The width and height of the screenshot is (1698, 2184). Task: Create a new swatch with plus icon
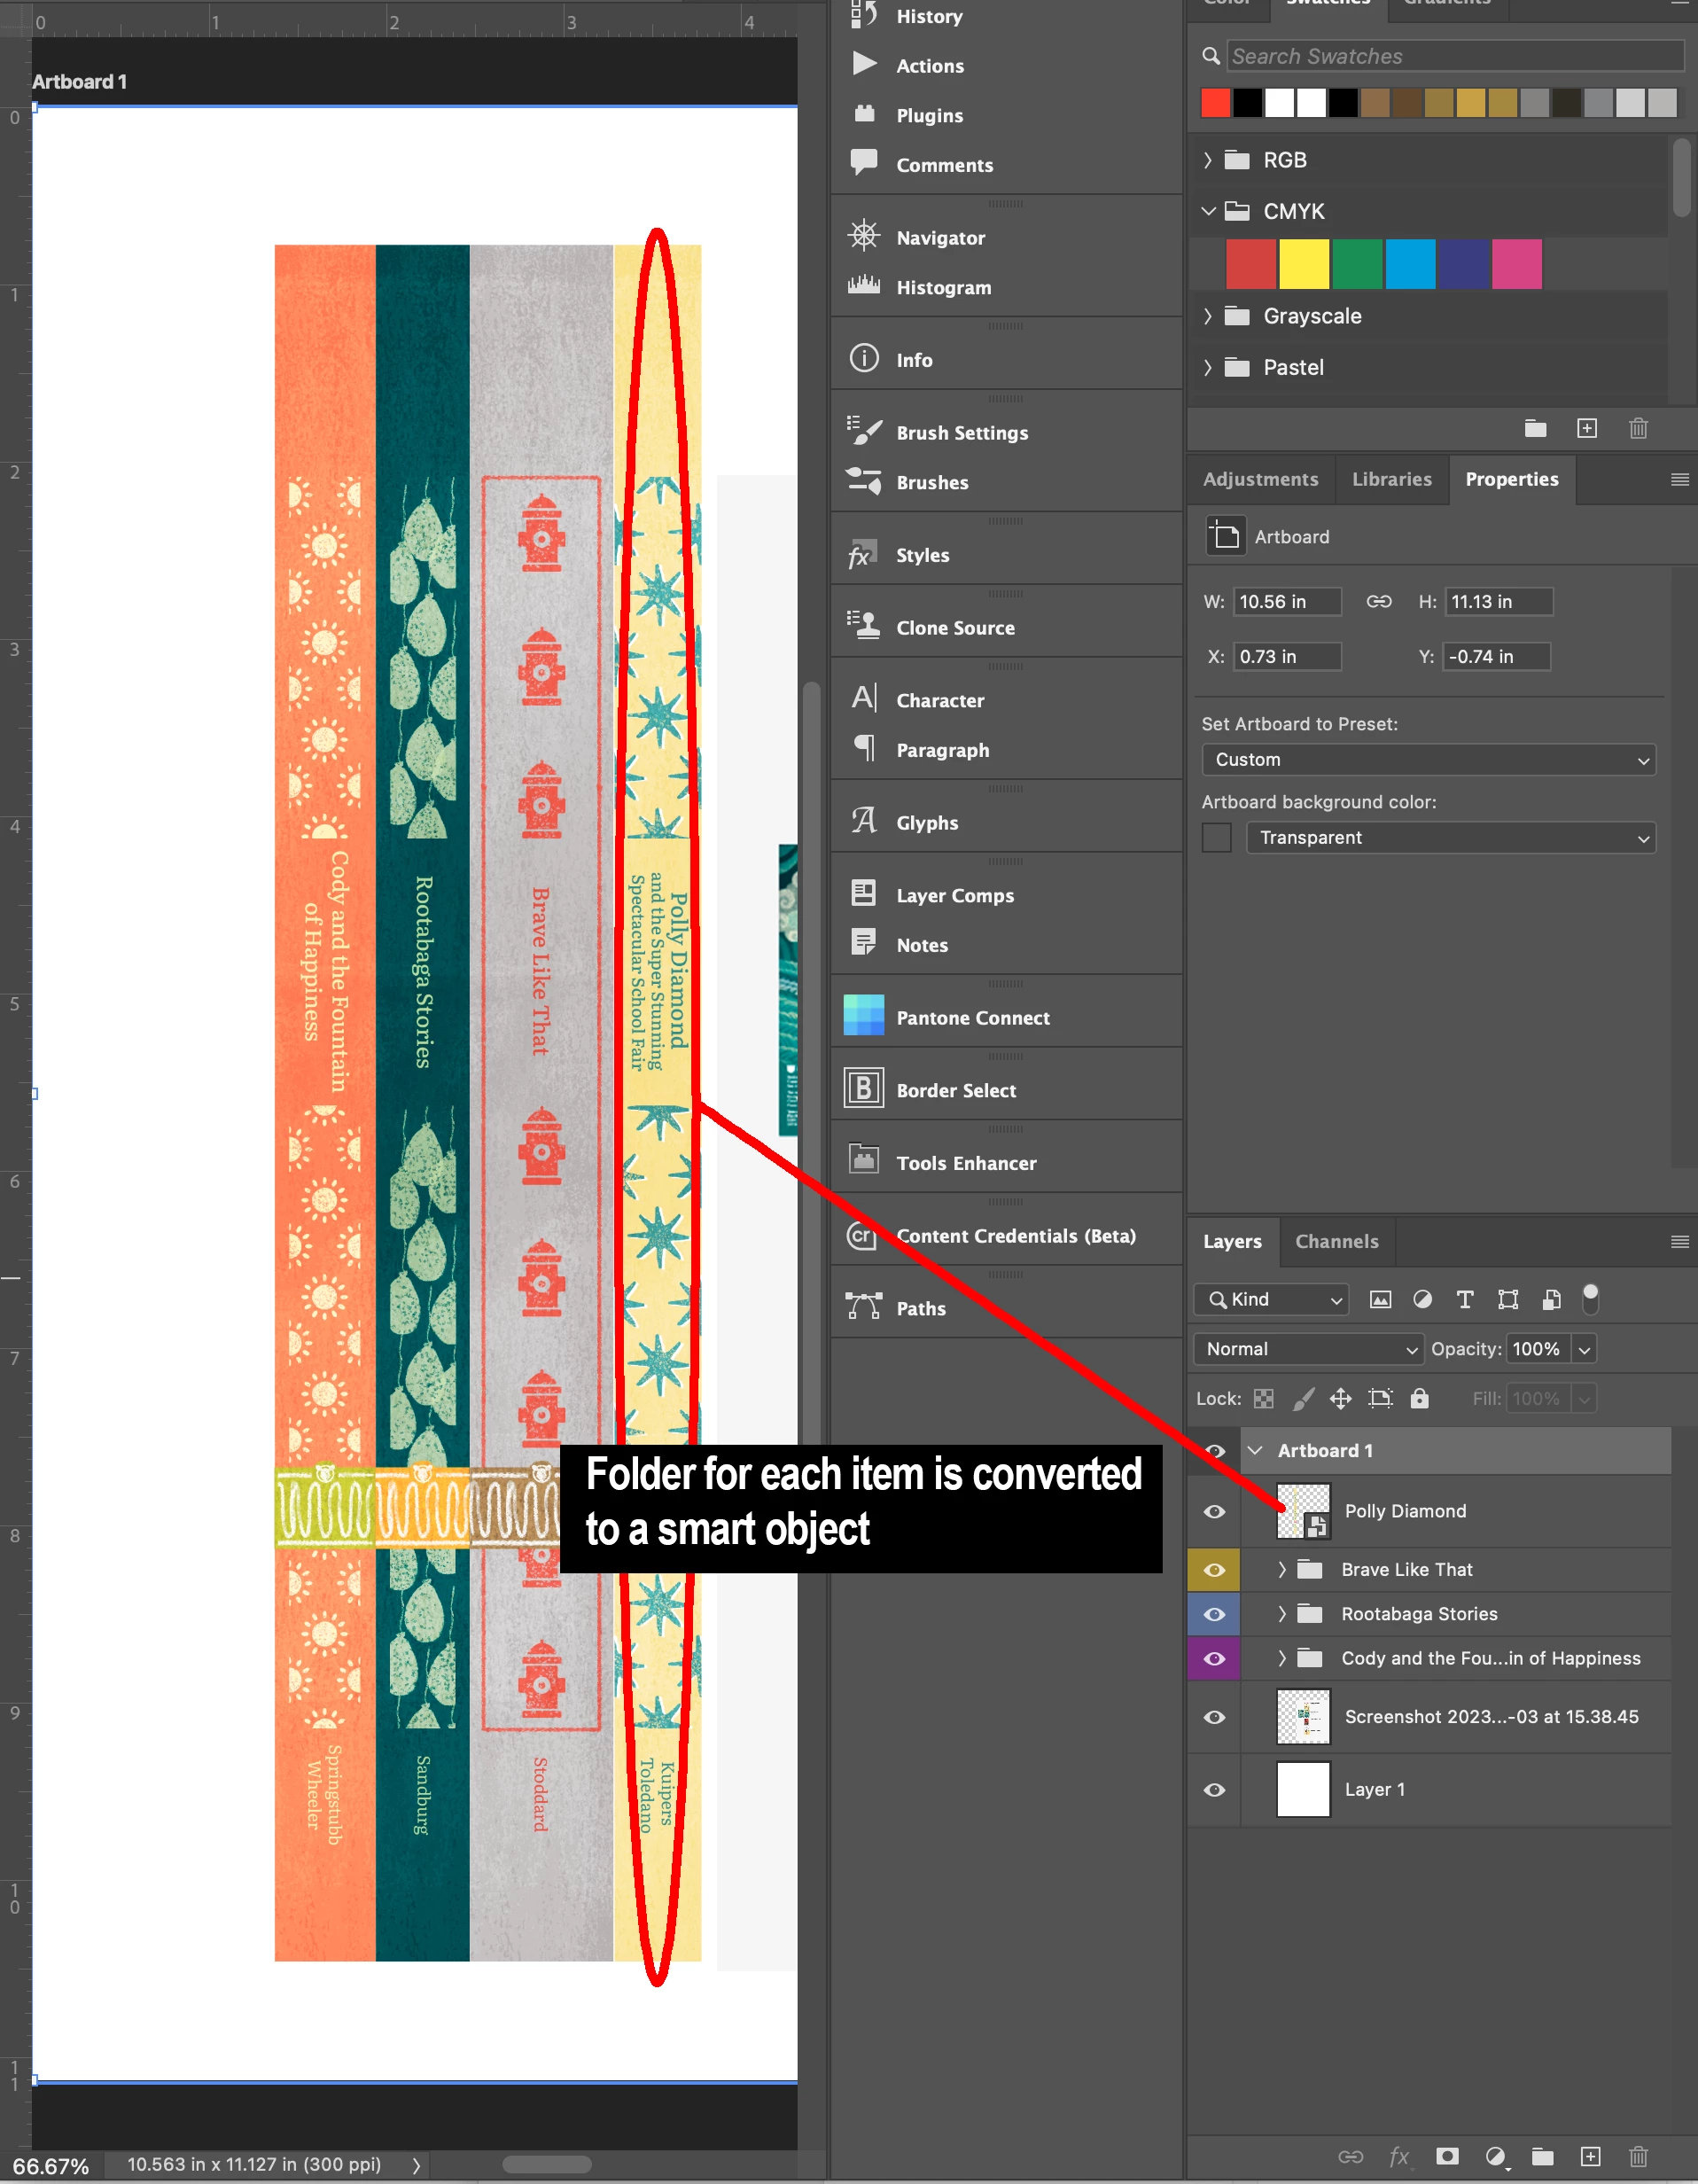point(1587,429)
